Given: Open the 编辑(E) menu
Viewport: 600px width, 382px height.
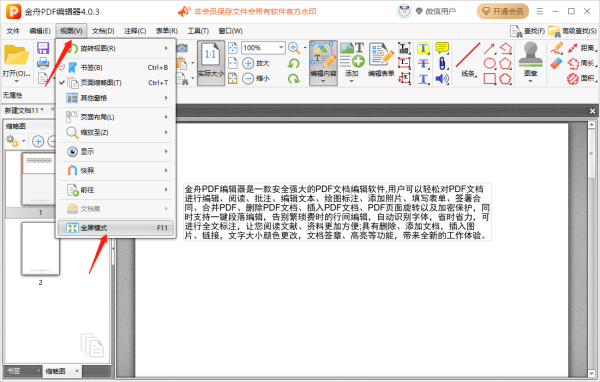Looking at the screenshot, I should [40, 31].
